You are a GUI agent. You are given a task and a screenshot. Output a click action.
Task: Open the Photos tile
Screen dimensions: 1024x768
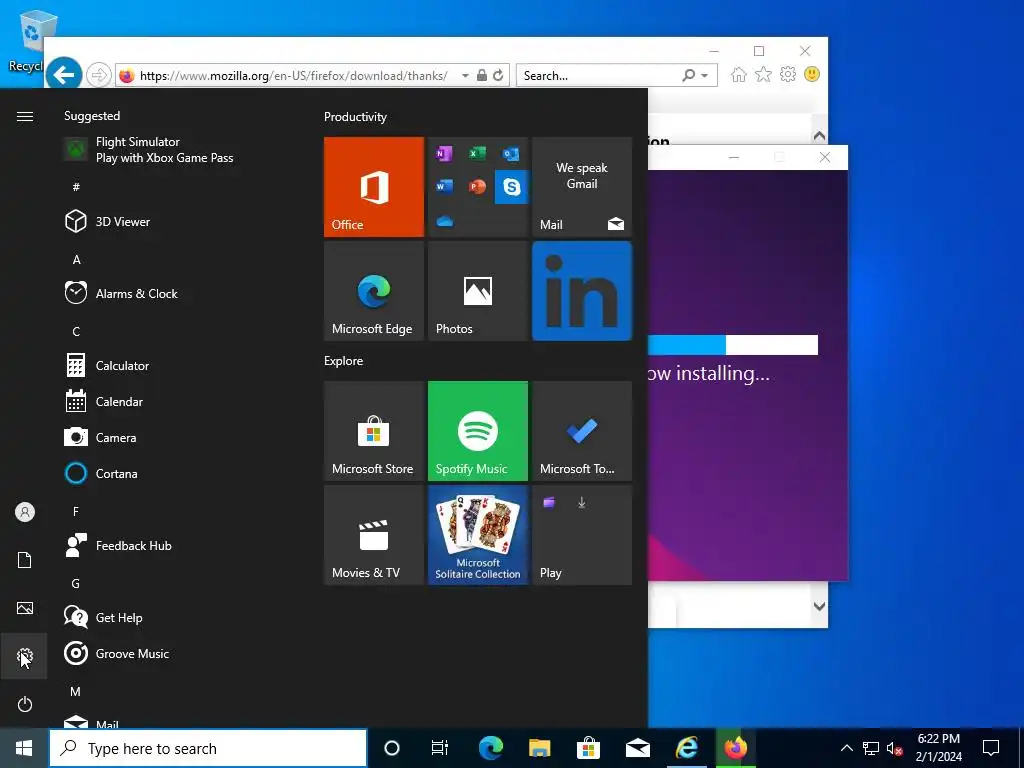pos(477,291)
